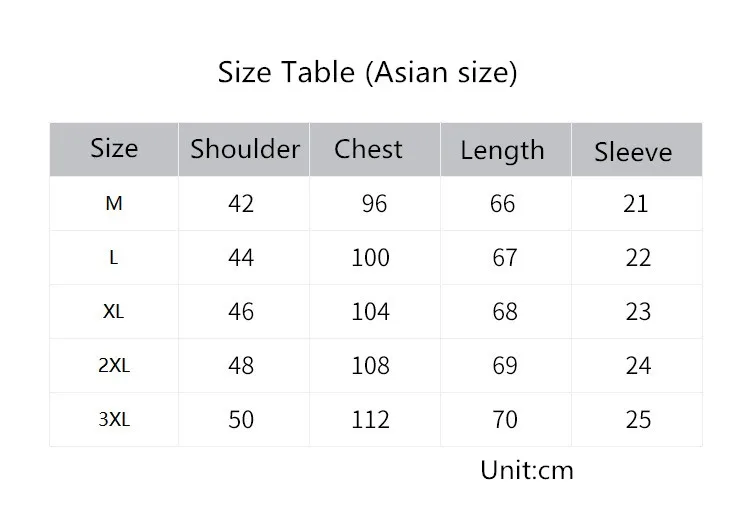Viewport: 750px width, 530px height.
Task: Click sleeve value 25 for 3XL
Action: (638, 420)
